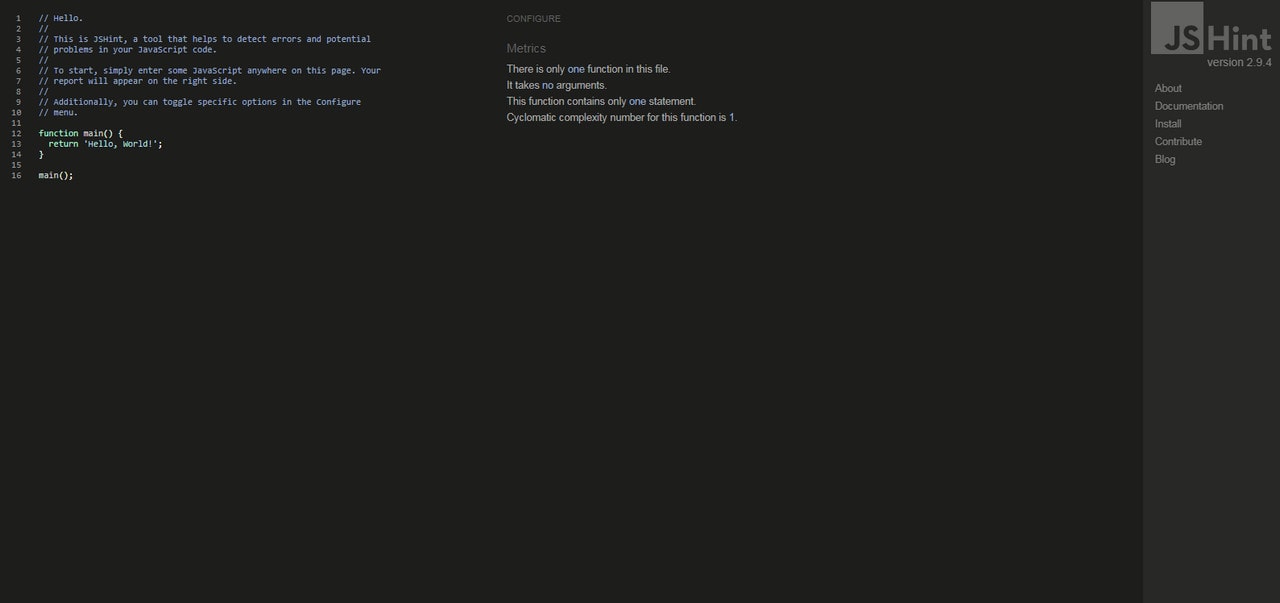Click the closing brace on line 14
This screenshot has width=1280, height=603.
[x=41, y=155]
